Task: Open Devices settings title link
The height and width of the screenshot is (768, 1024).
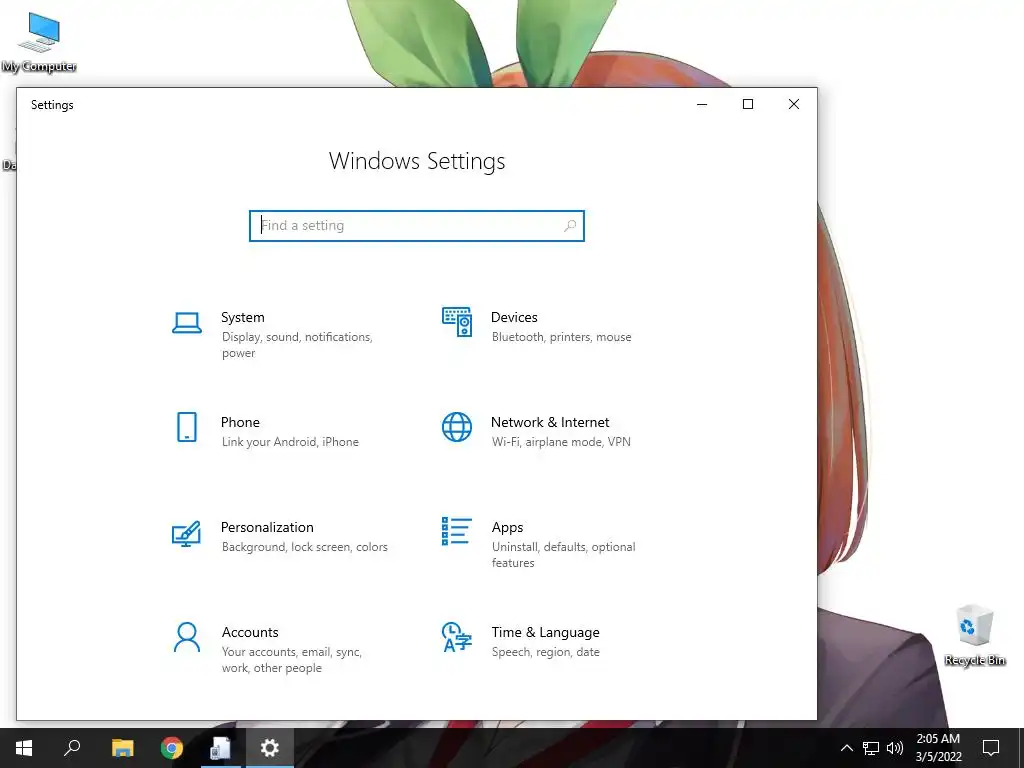Action: (x=514, y=317)
